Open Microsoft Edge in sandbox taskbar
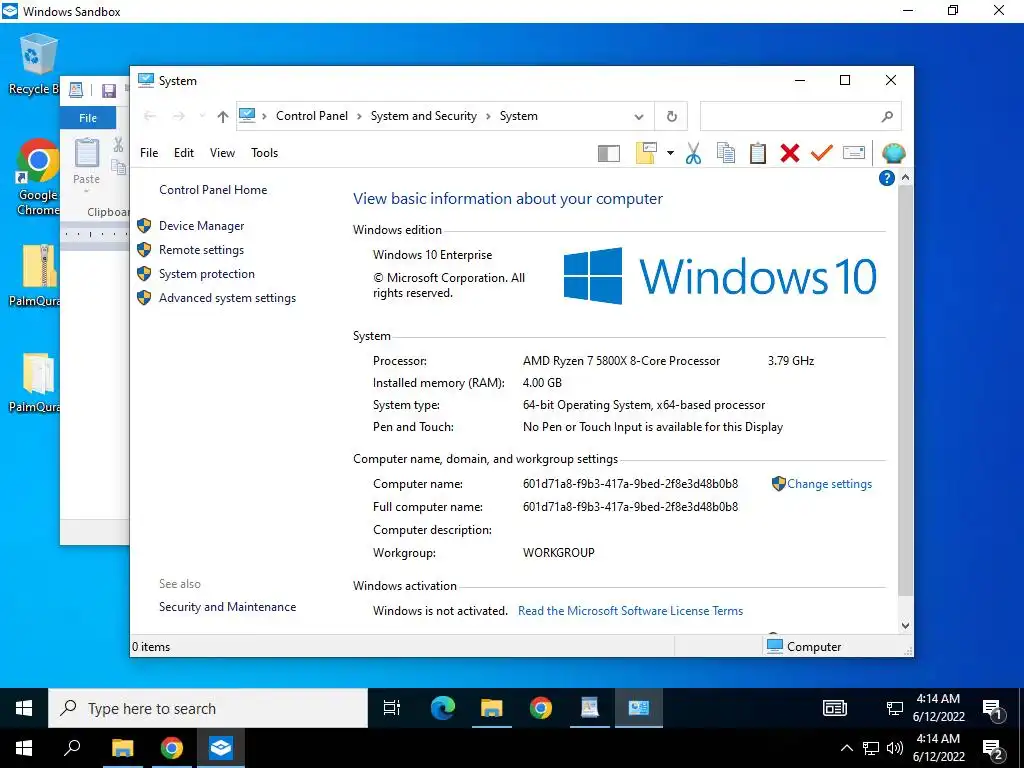 tap(443, 709)
